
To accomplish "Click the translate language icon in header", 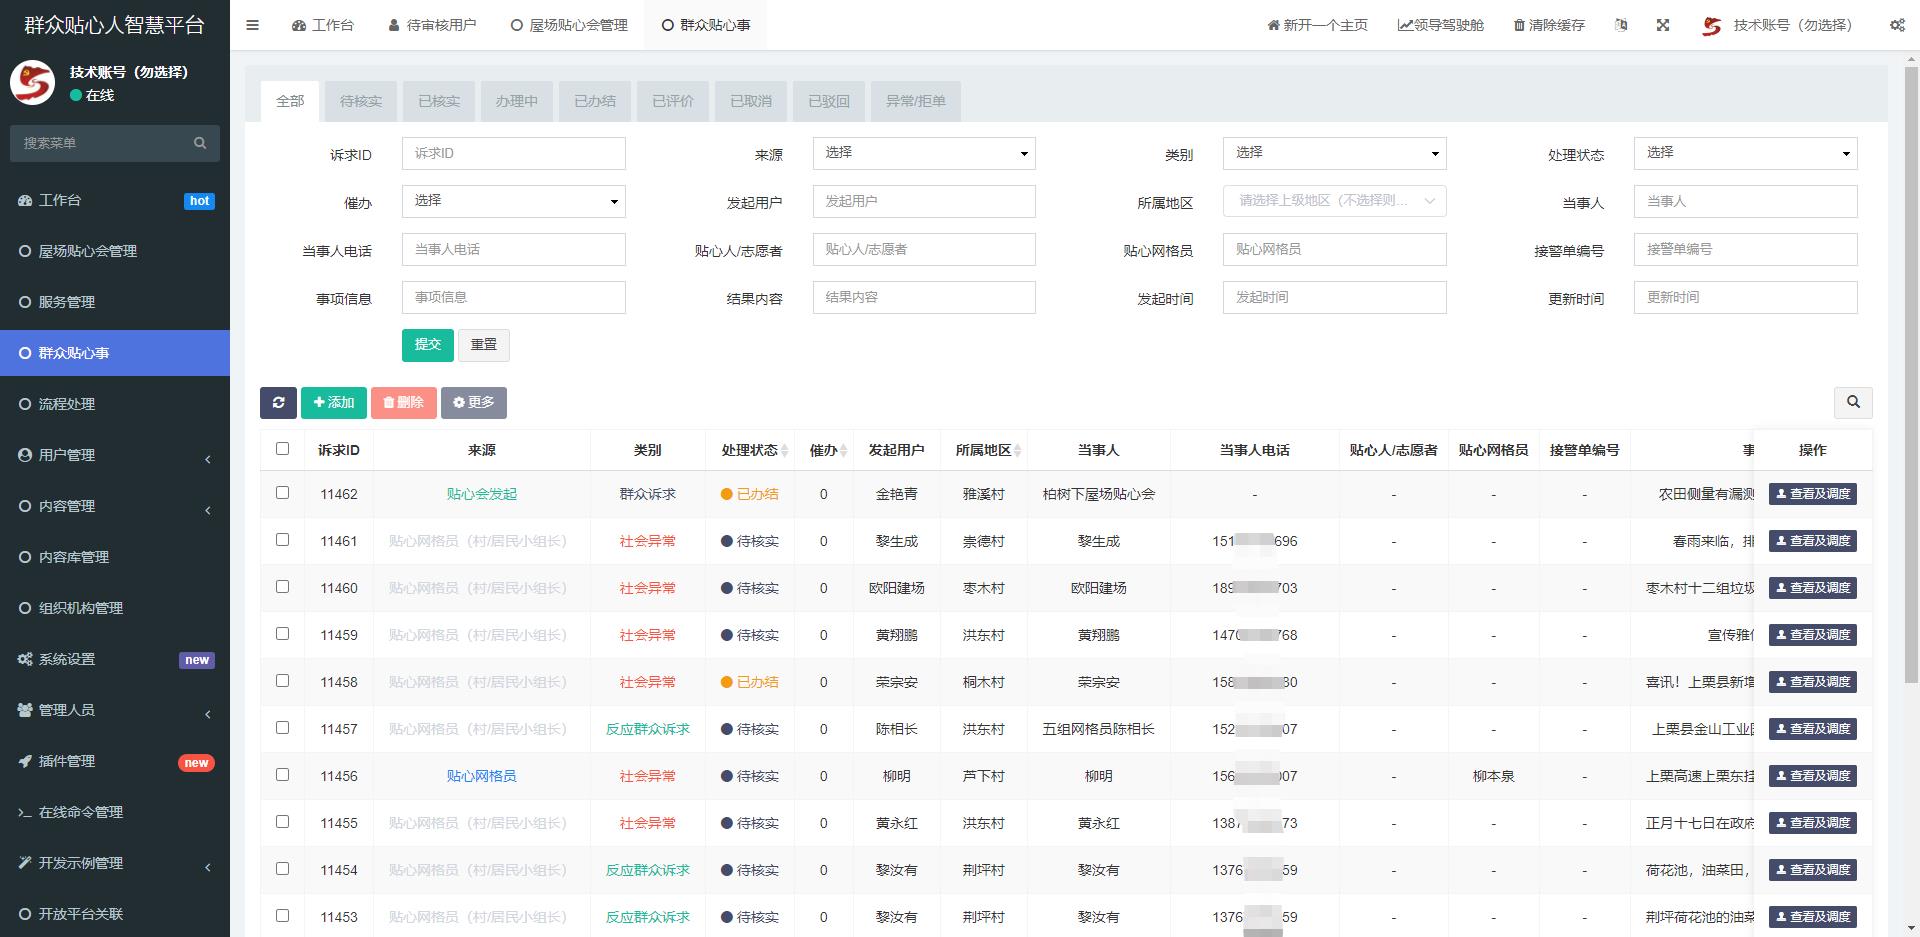I will coord(1621,25).
